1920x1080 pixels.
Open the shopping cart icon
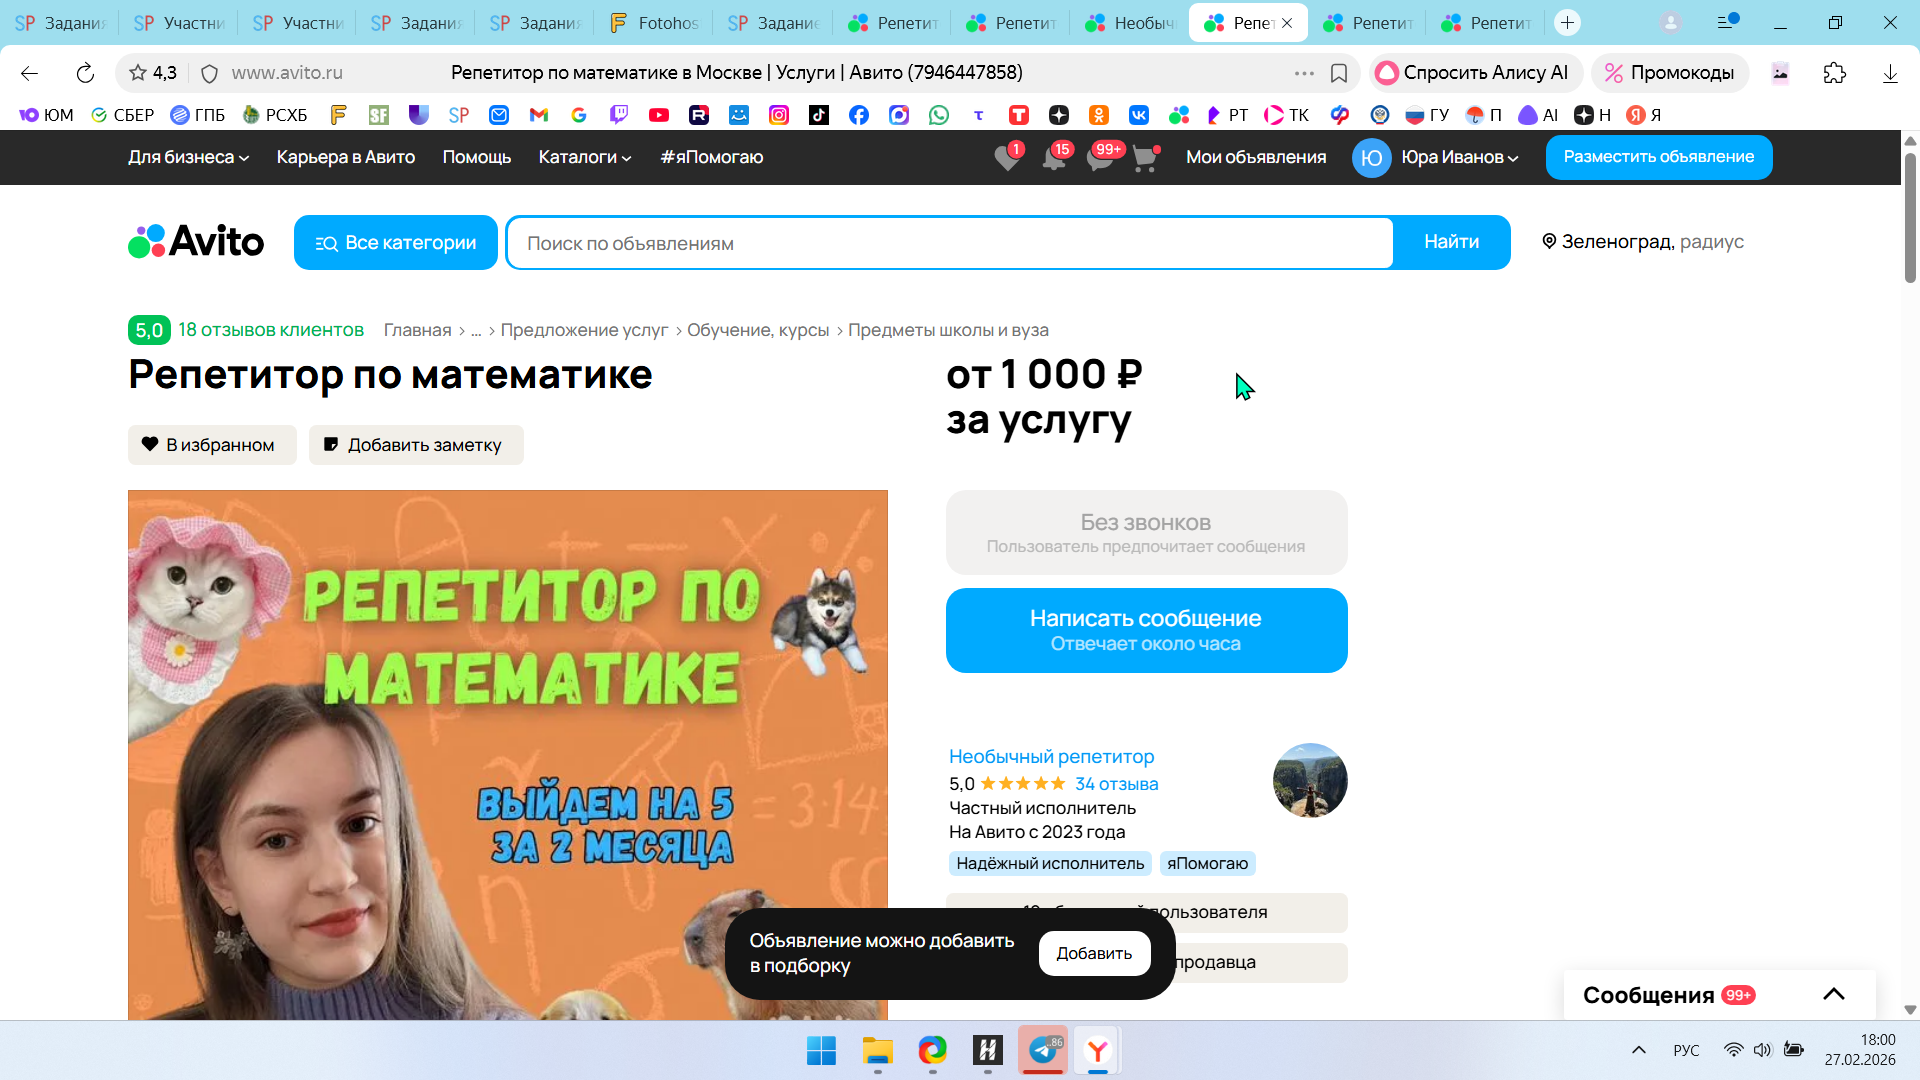1145,158
